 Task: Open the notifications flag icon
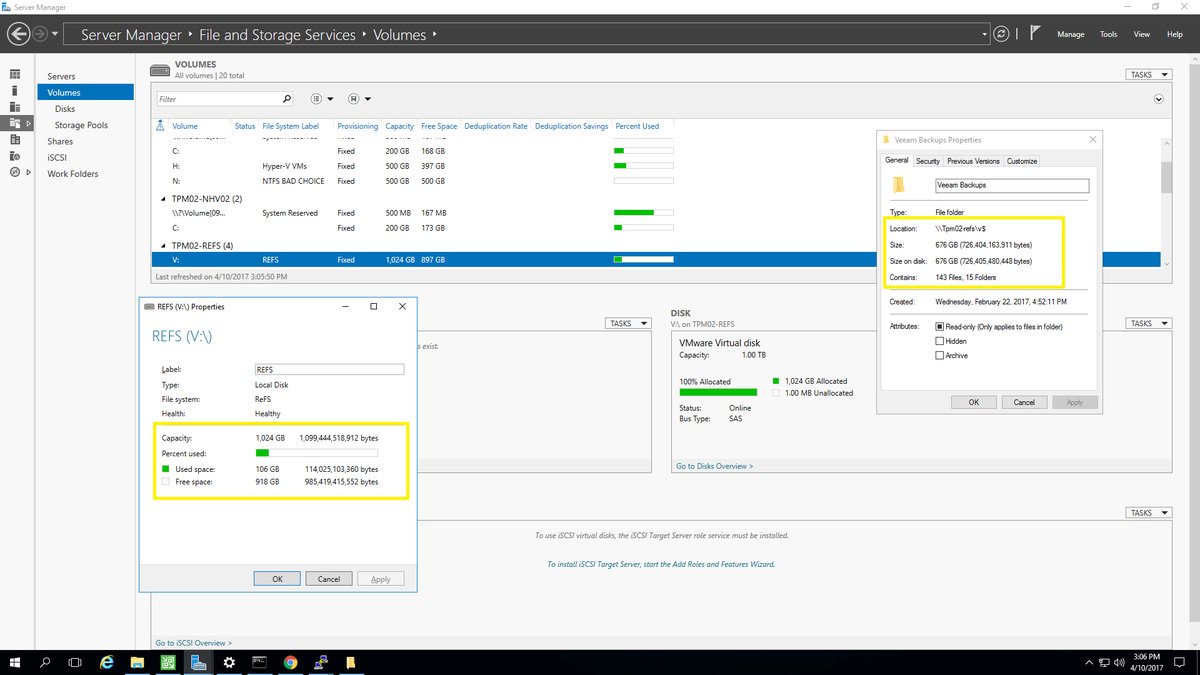click(x=1033, y=34)
